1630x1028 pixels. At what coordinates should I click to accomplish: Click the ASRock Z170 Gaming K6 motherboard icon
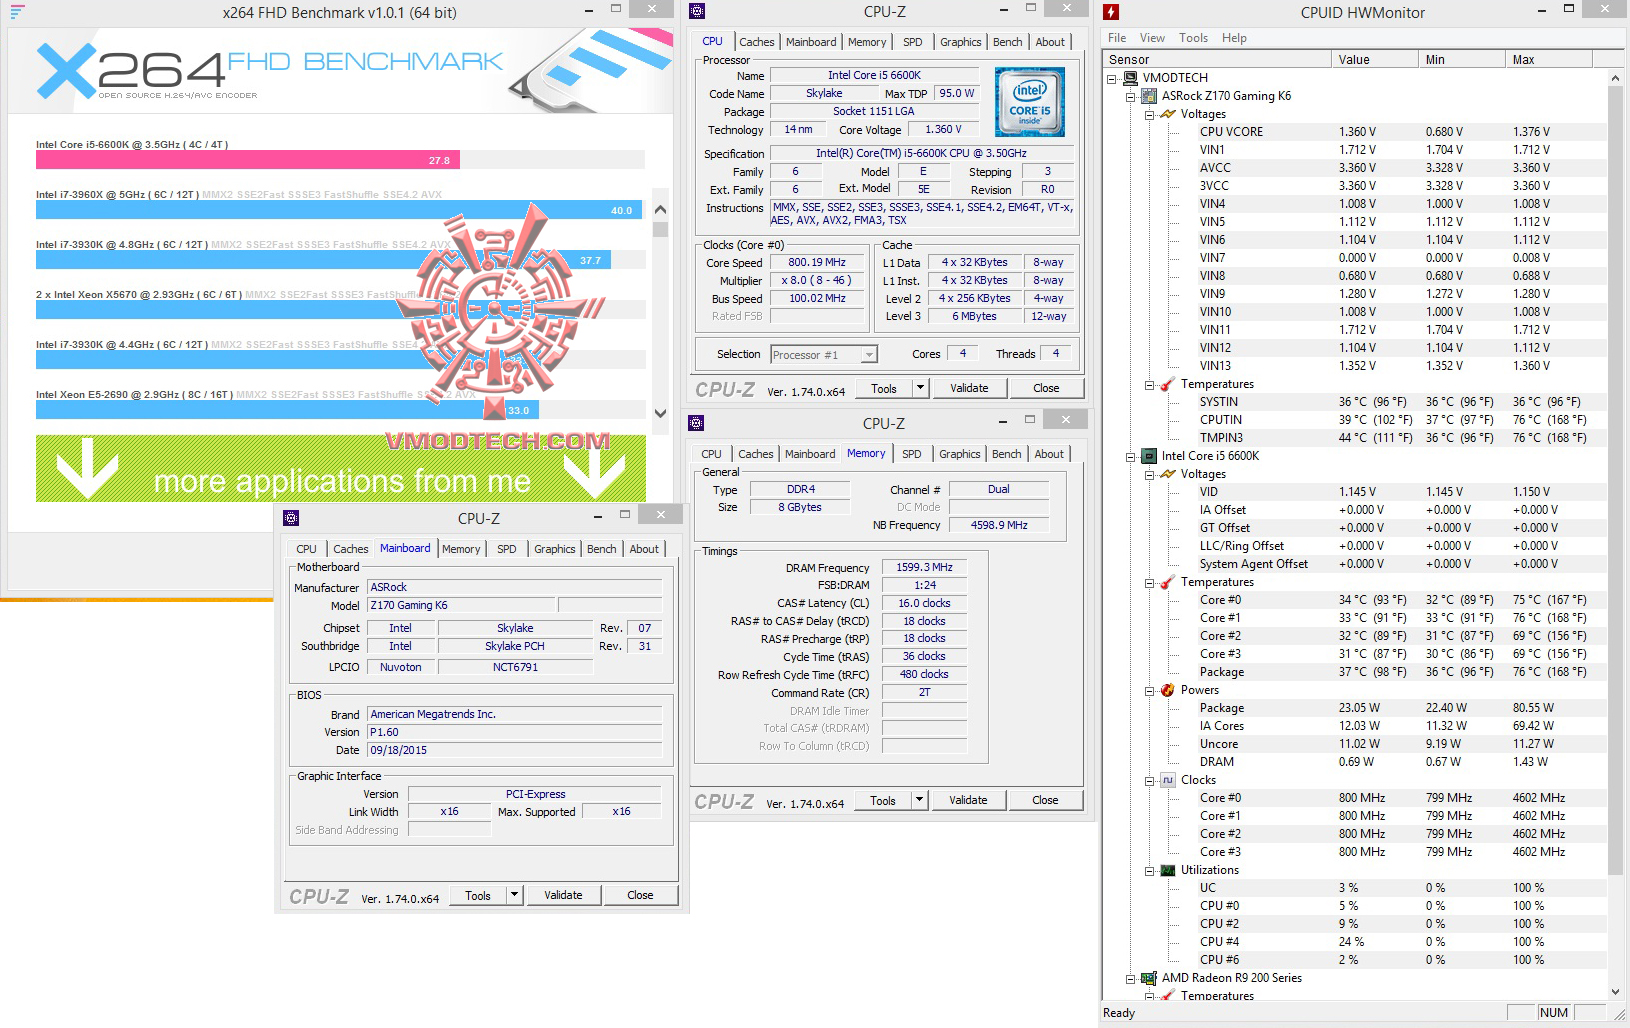[x=1150, y=96]
